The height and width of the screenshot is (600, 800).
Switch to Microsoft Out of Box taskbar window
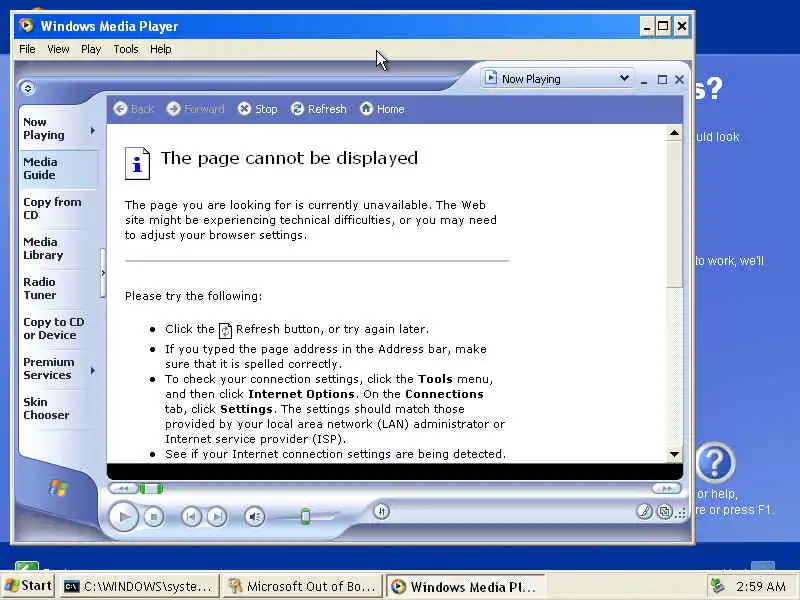pyautogui.click(x=302, y=586)
